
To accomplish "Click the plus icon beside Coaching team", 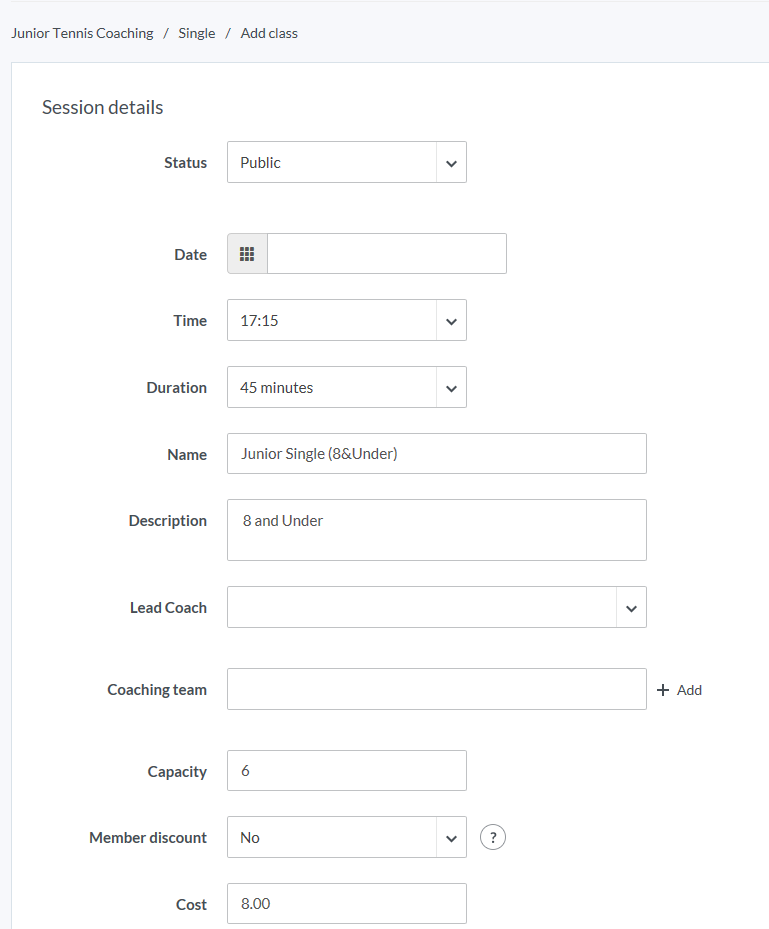I will pos(663,690).
